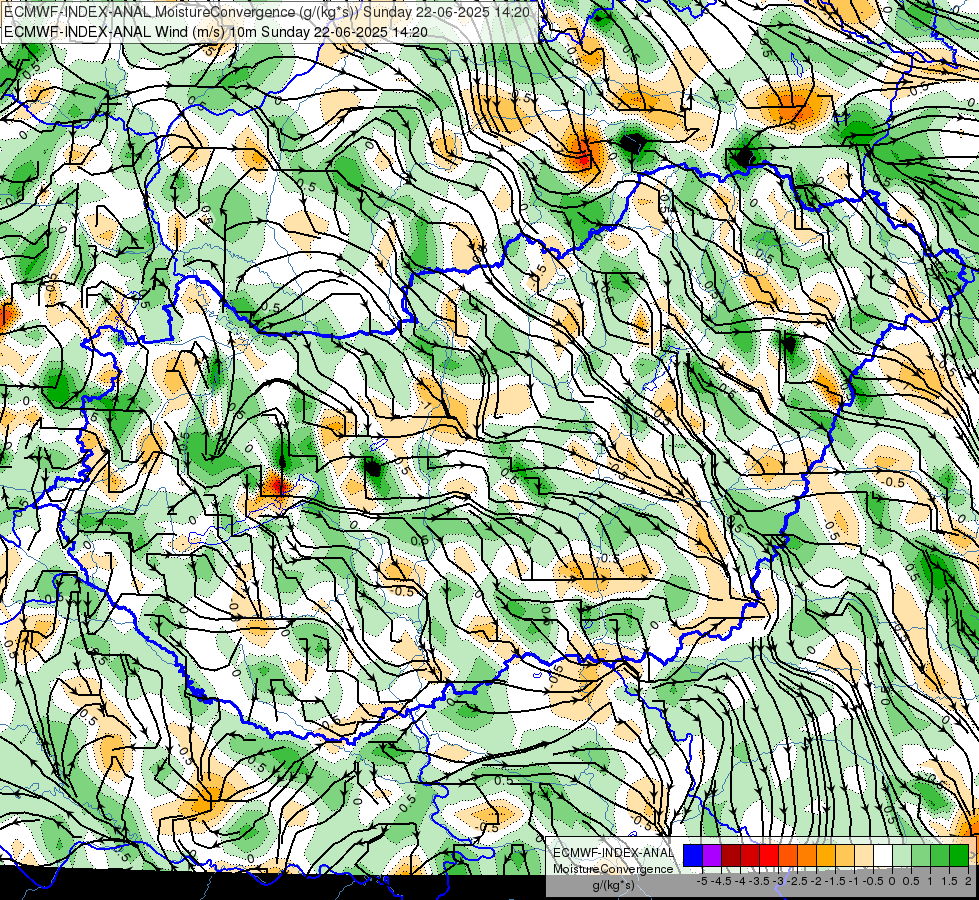Image resolution: width=979 pixels, height=900 pixels.
Task: Pick the green swatch between 1 and 1.5
Action: point(940,856)
